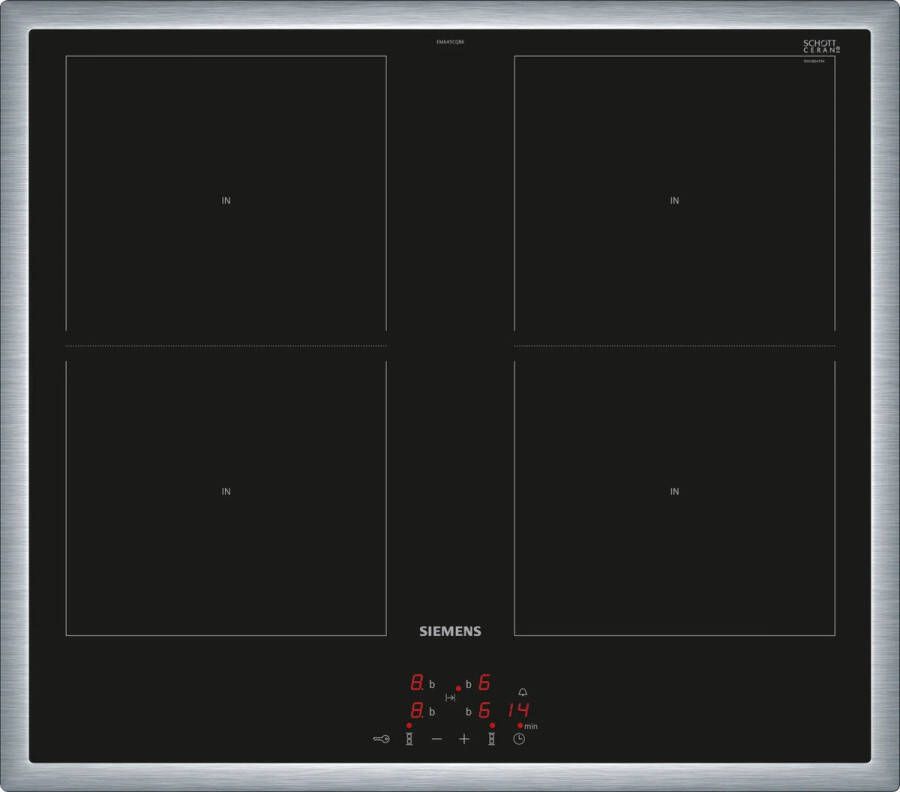The image size is (900, 792).
Task: Tap the timer display showing 14
Action: tap(518, 711)
